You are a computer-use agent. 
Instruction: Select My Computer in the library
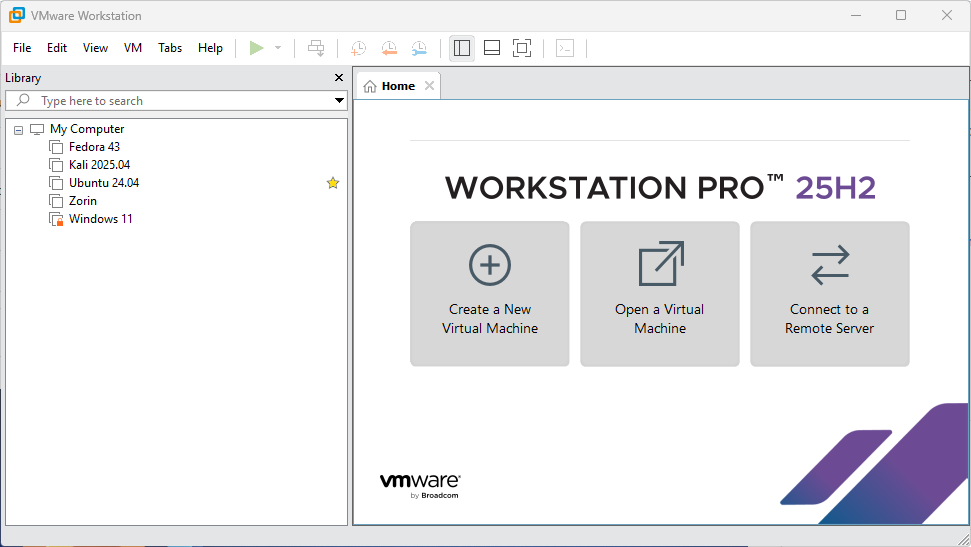(x=87, y=129)
